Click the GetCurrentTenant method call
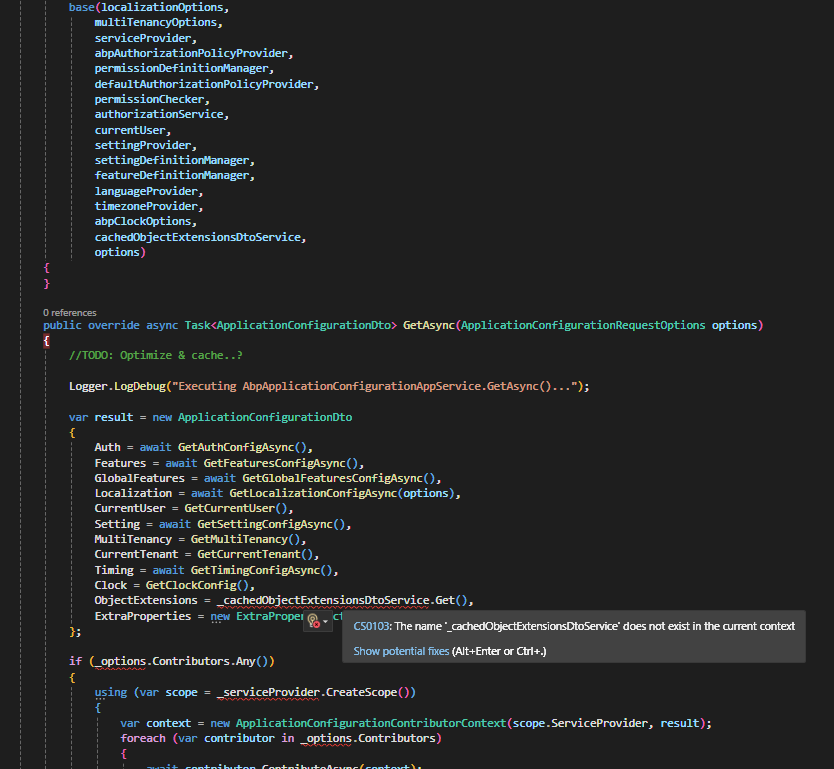 (254, 554)
